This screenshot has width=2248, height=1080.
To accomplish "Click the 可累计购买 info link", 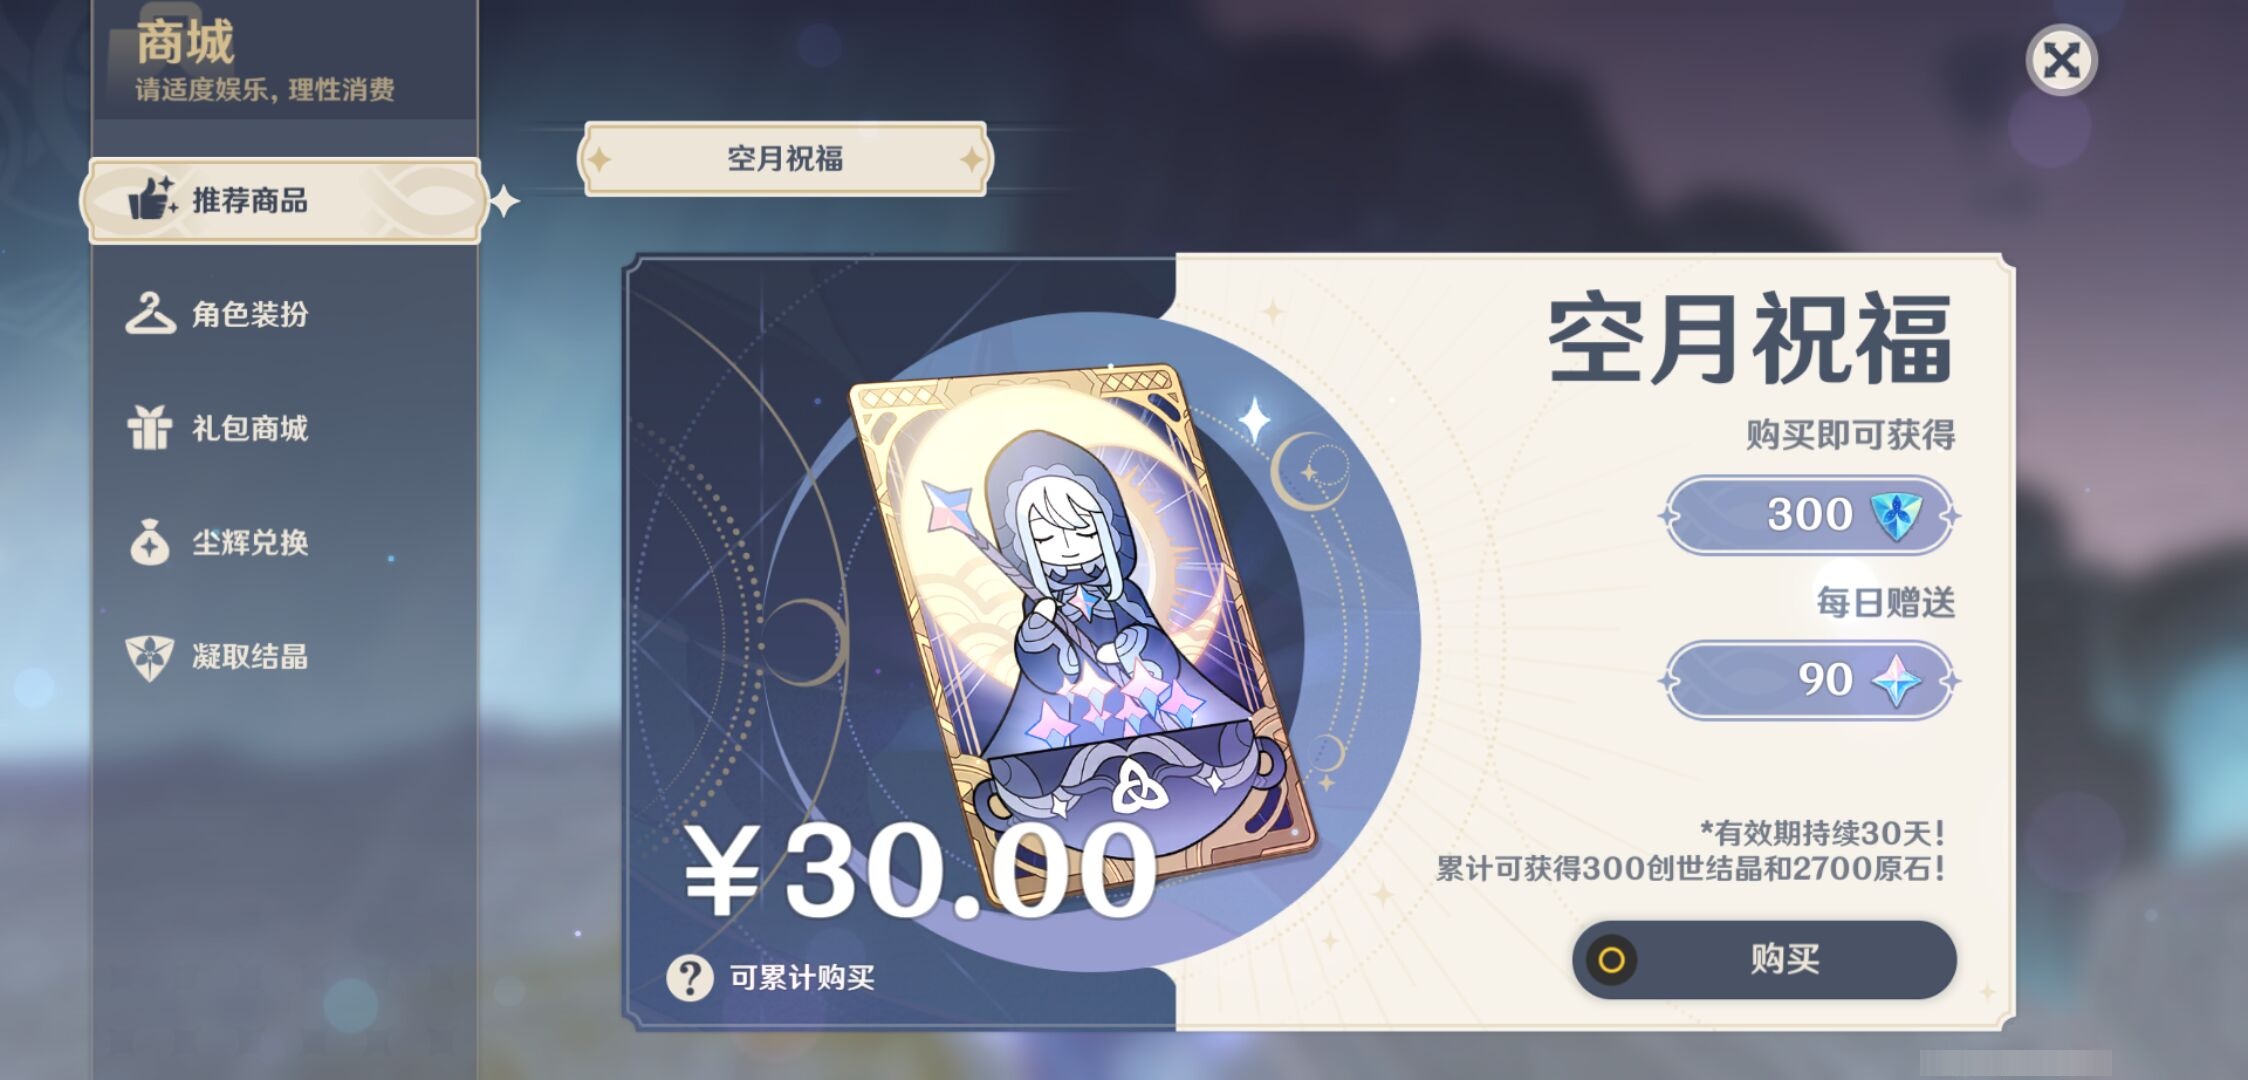I will (x=802, y=977).
